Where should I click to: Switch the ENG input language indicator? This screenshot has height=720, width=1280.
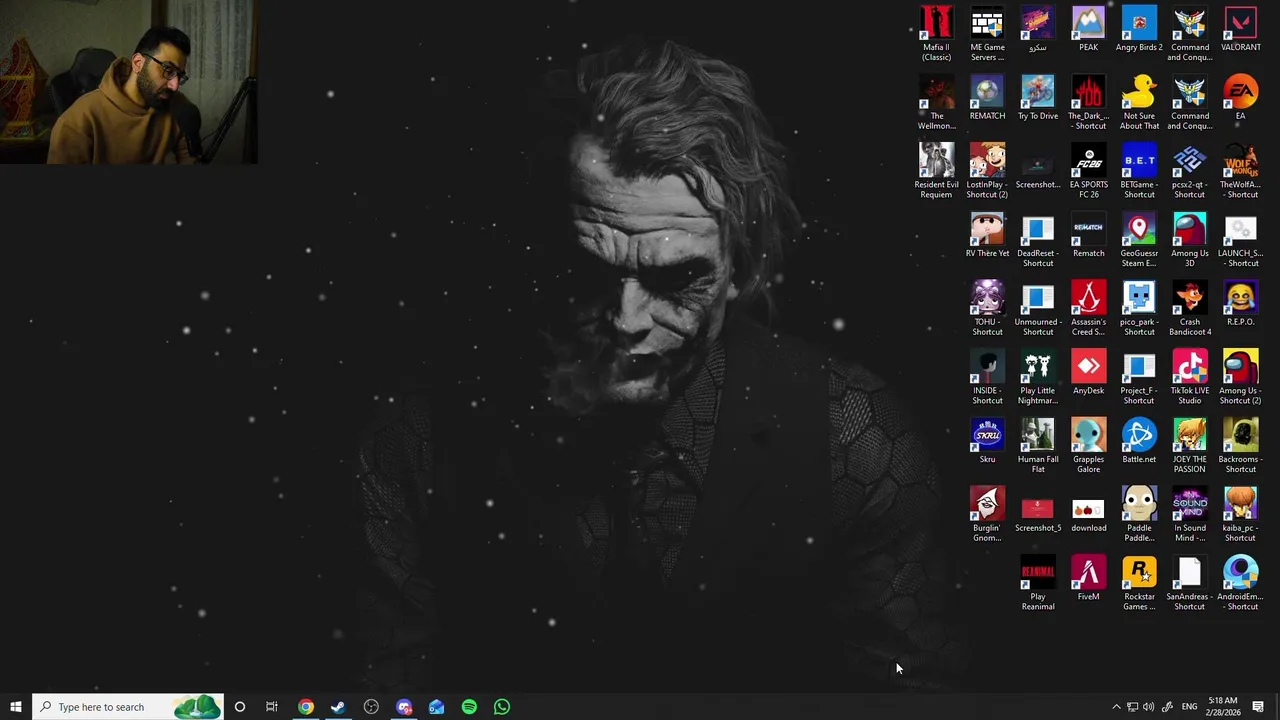pyautogui.click(x=1189, y=707)
